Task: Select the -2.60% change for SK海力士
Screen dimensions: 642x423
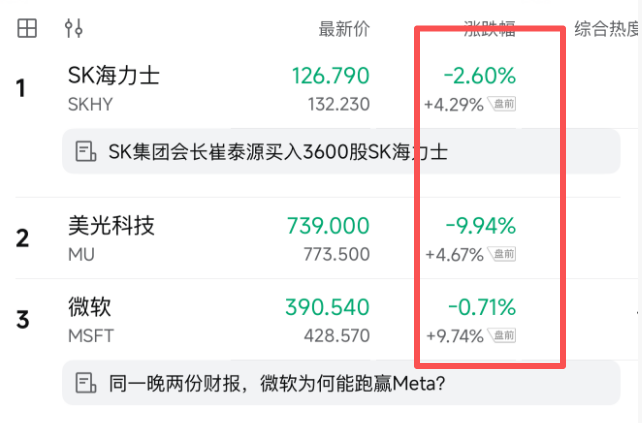Action: tap(480, 76)
